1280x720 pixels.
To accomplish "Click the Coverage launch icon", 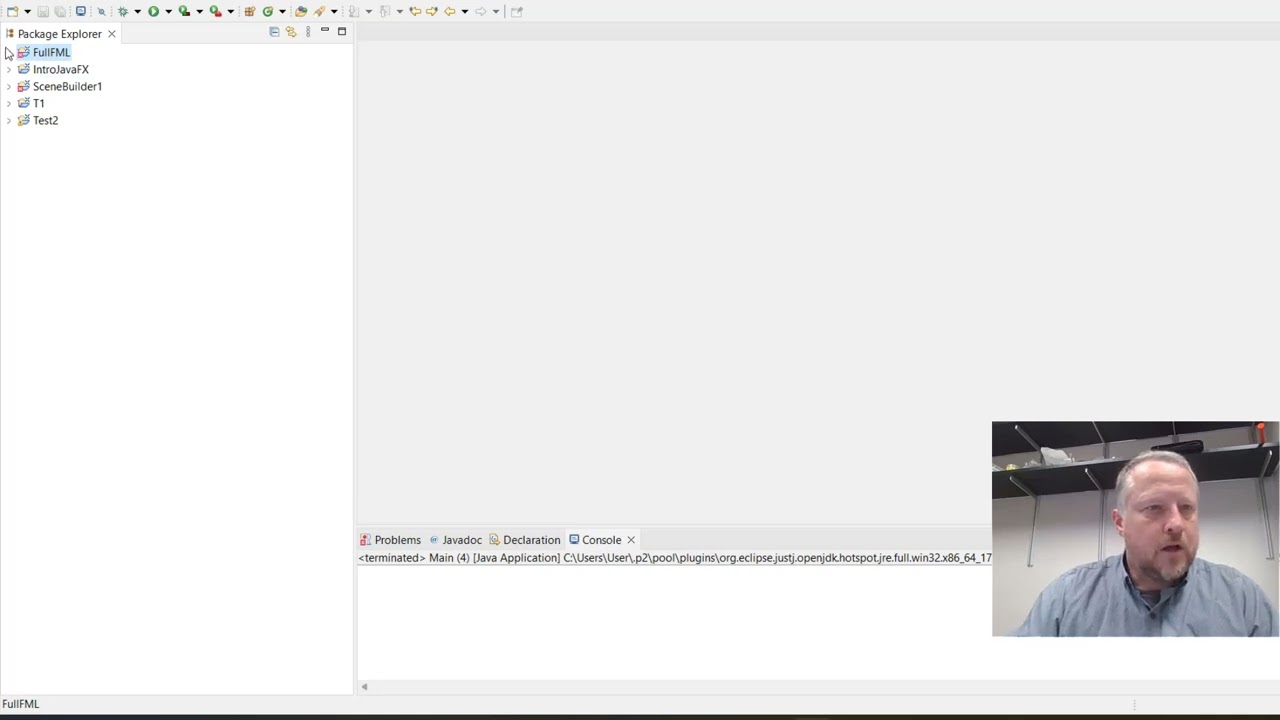I will point(184,11).
